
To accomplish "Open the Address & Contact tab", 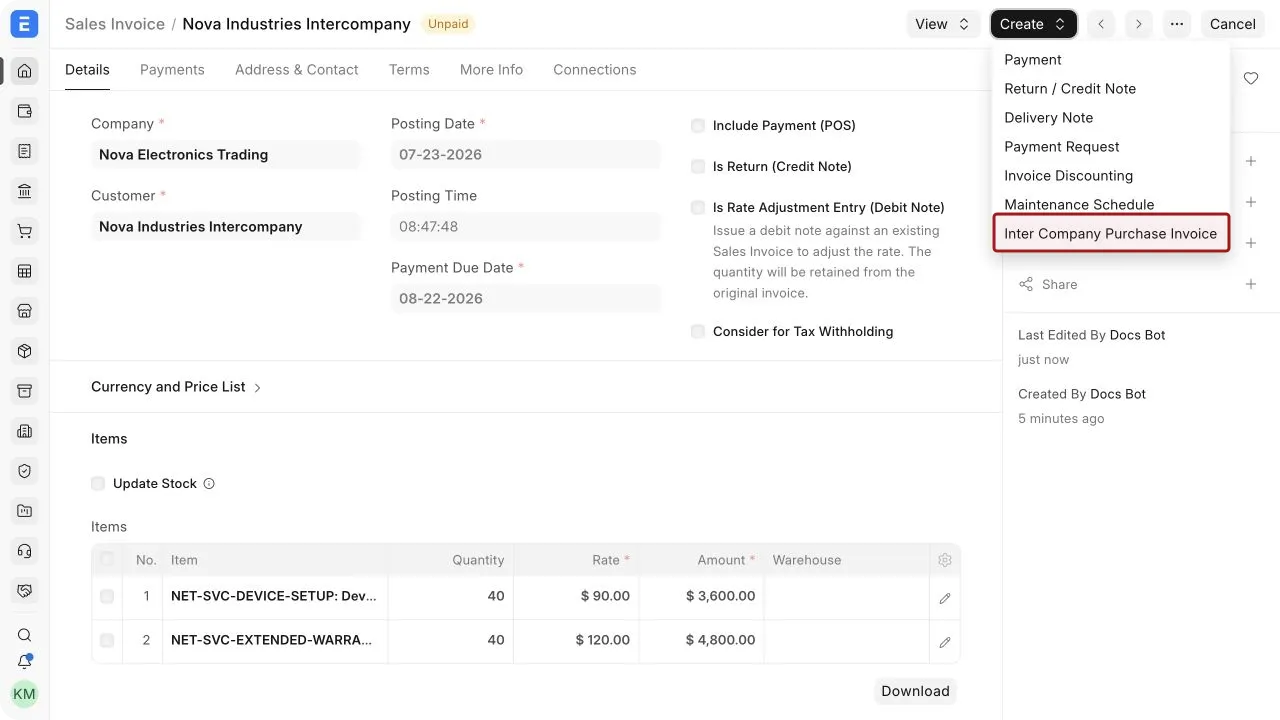I will tap(297, 70).
